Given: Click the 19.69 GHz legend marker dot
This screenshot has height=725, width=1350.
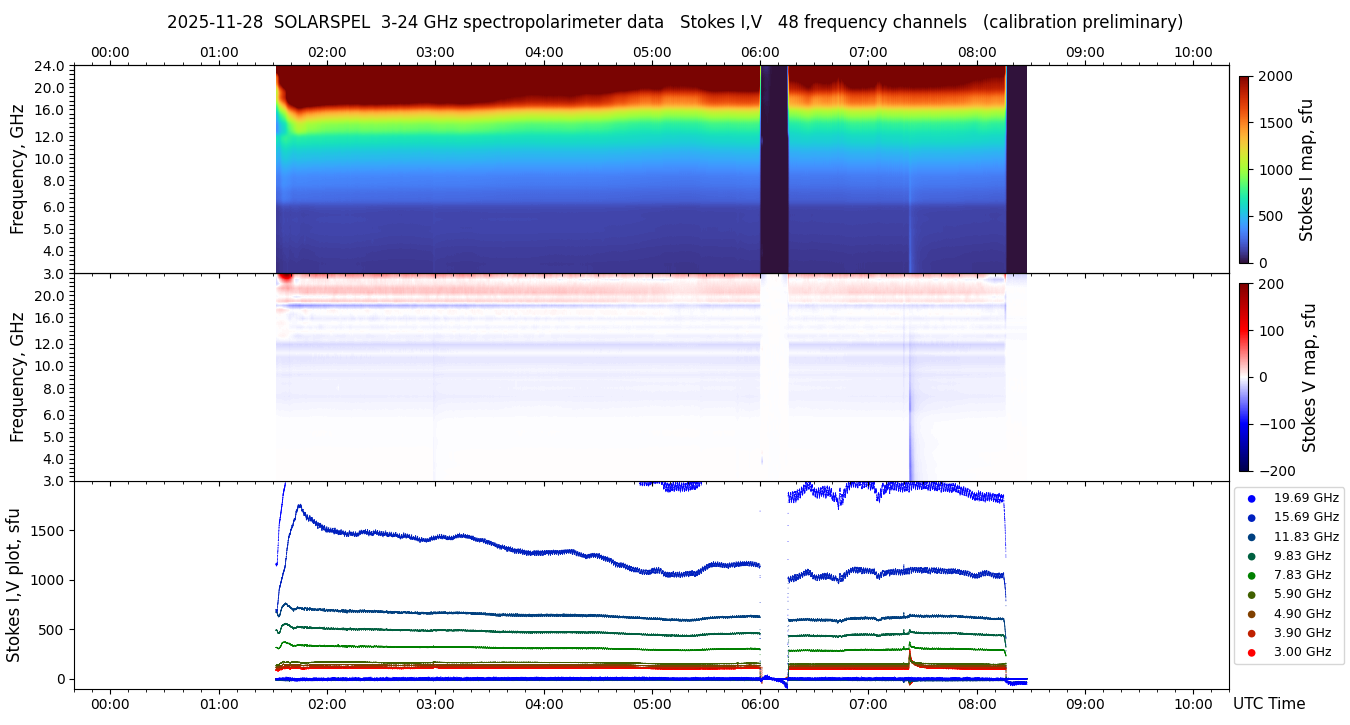Looking at the screenshot, I should pyautogui.click(x=1251, y=498).
